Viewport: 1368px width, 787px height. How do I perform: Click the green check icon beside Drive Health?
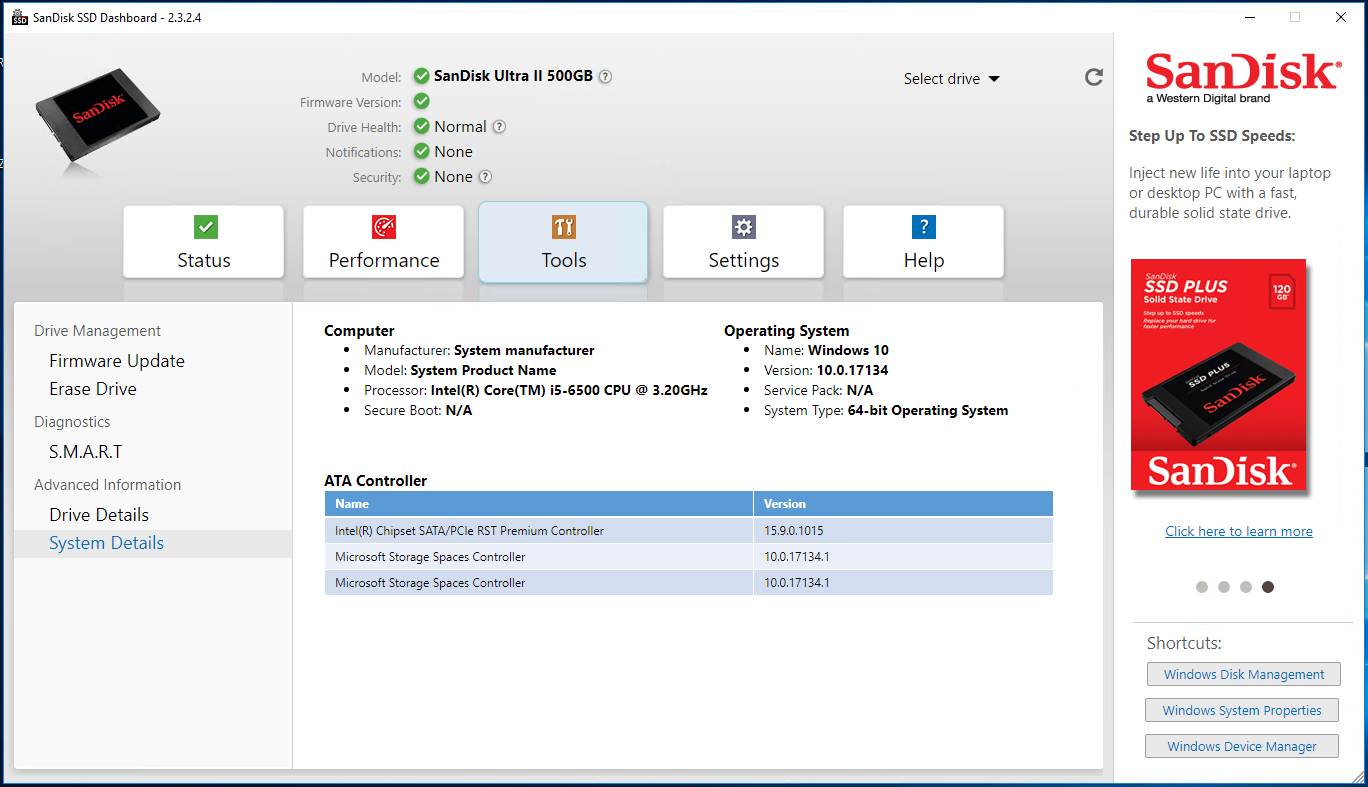pyautogui.click(x=422, y=127)
